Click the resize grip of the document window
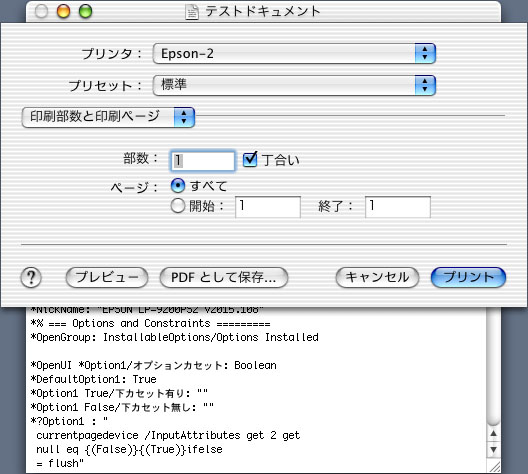 pos(494,467)
